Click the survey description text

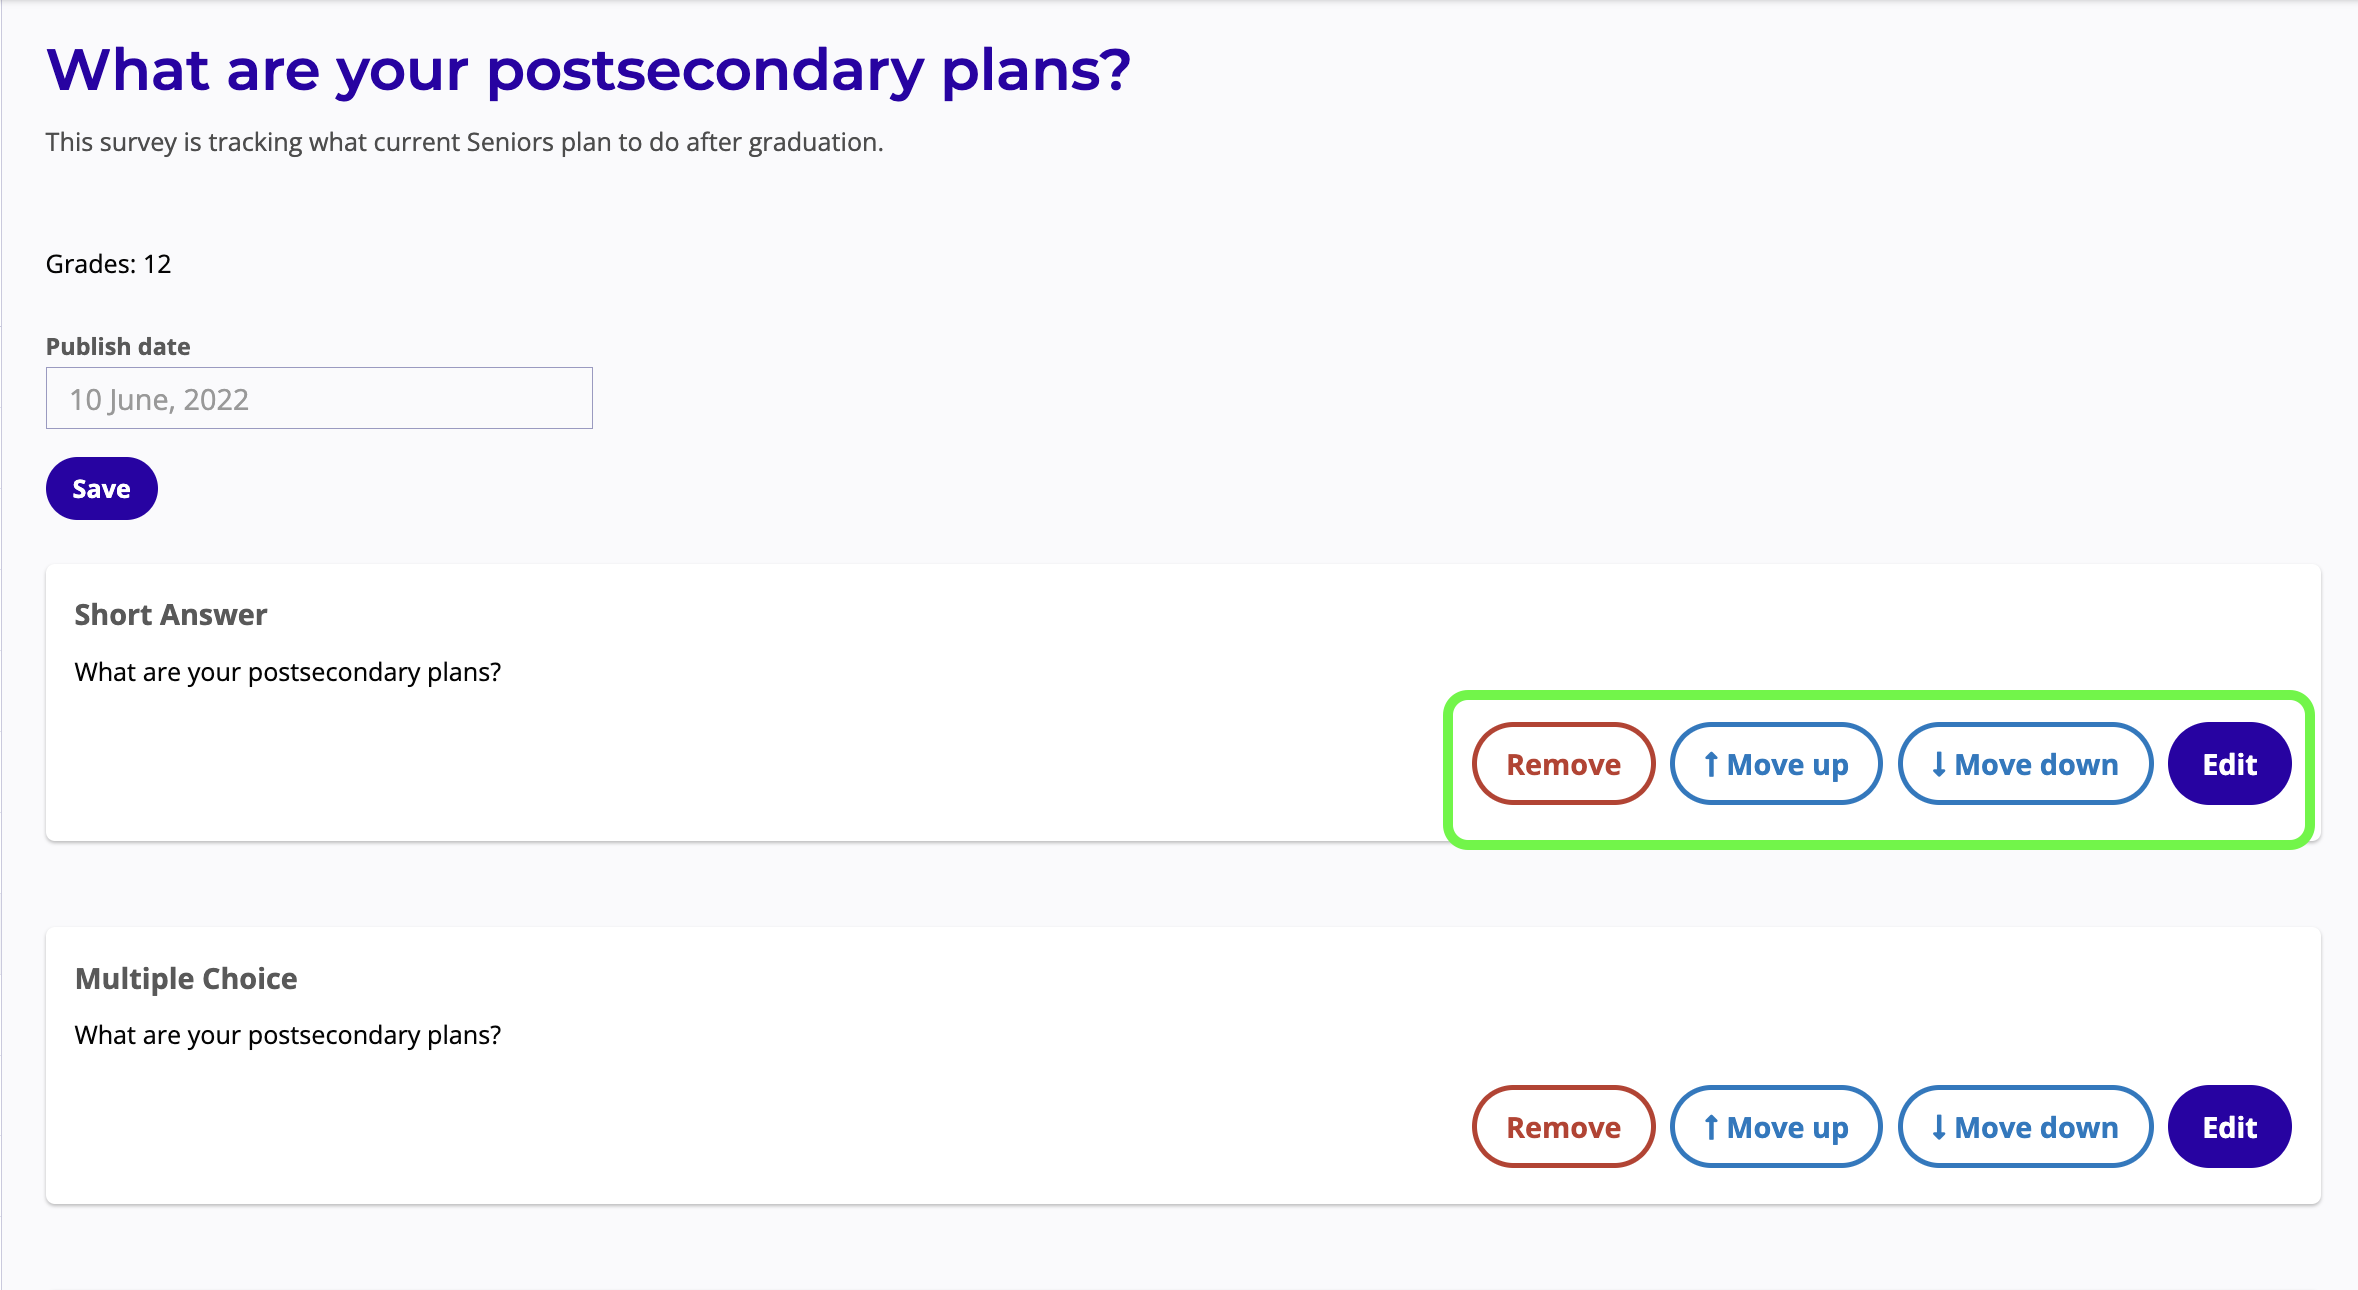[x=464, y=143]
